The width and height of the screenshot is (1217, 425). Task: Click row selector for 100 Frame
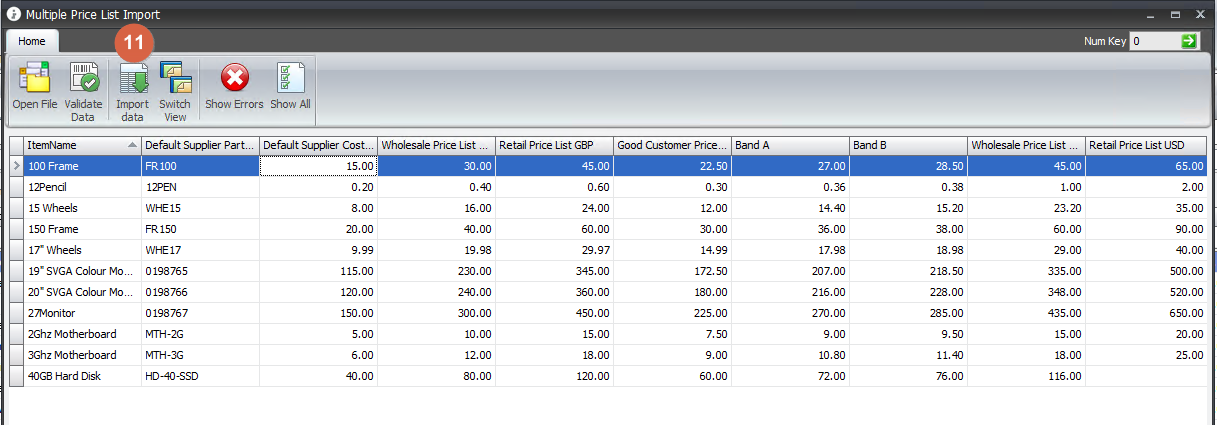[15, 166]
